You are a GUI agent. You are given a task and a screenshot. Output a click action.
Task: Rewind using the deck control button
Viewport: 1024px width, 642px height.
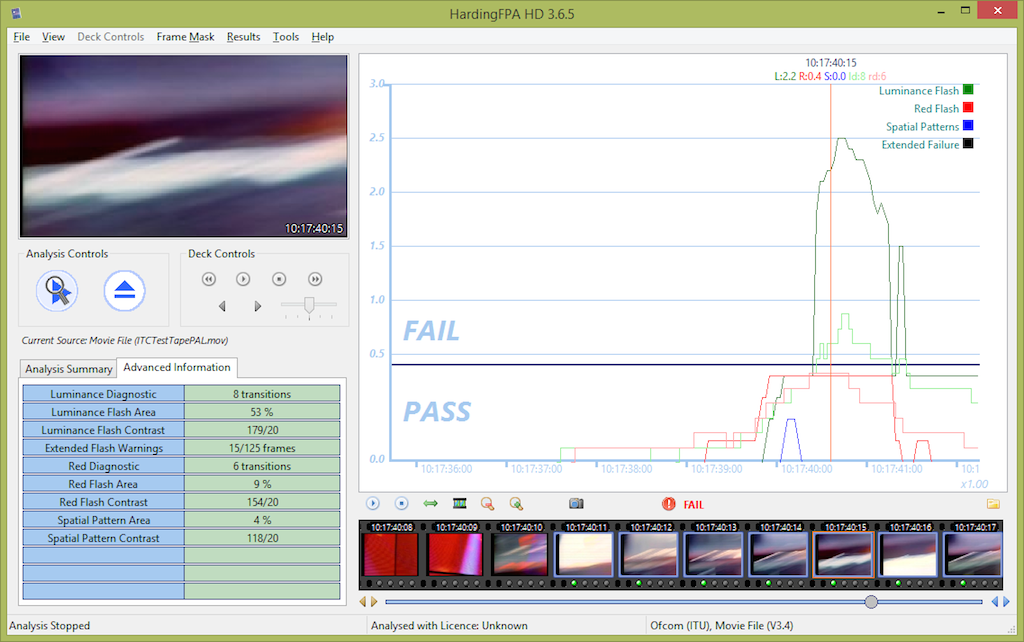[208, 279]
